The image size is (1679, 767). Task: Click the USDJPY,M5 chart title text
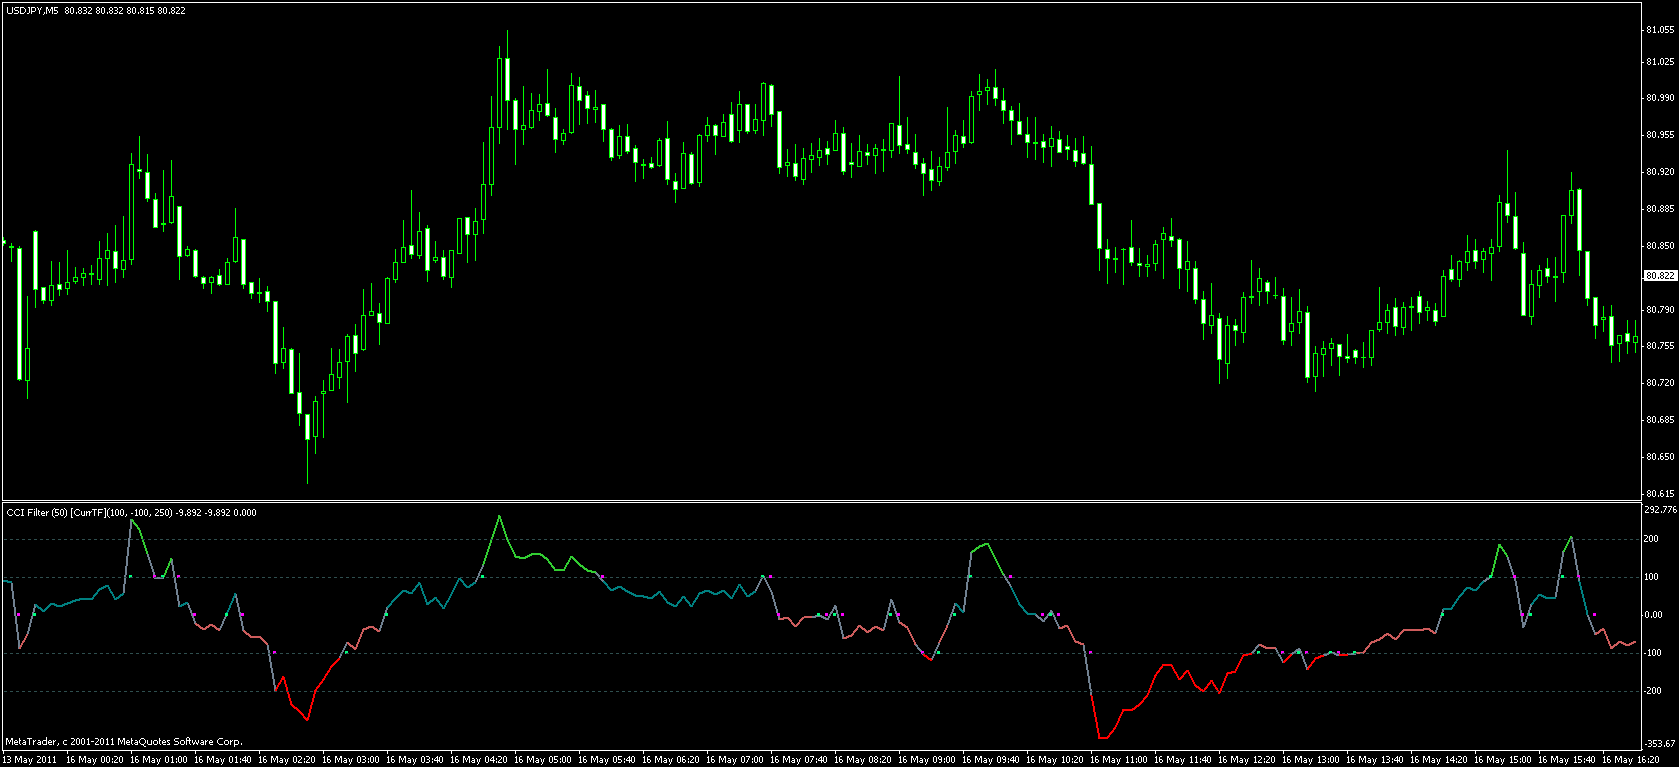point(33,10)
